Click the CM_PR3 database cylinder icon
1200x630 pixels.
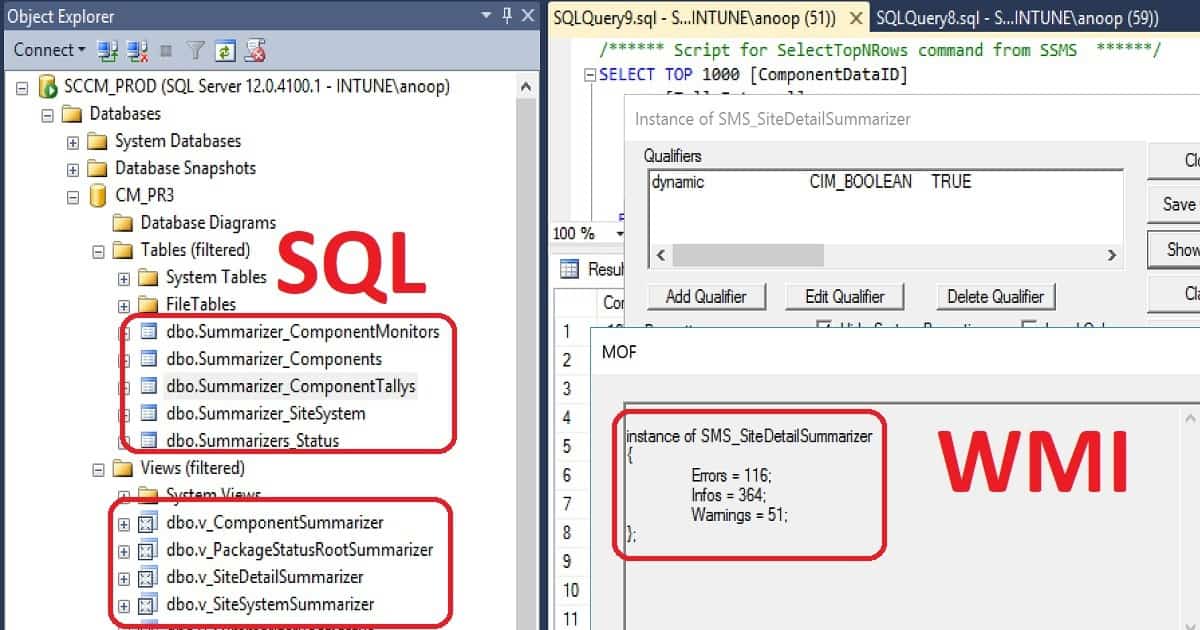[x=98, y=196]
